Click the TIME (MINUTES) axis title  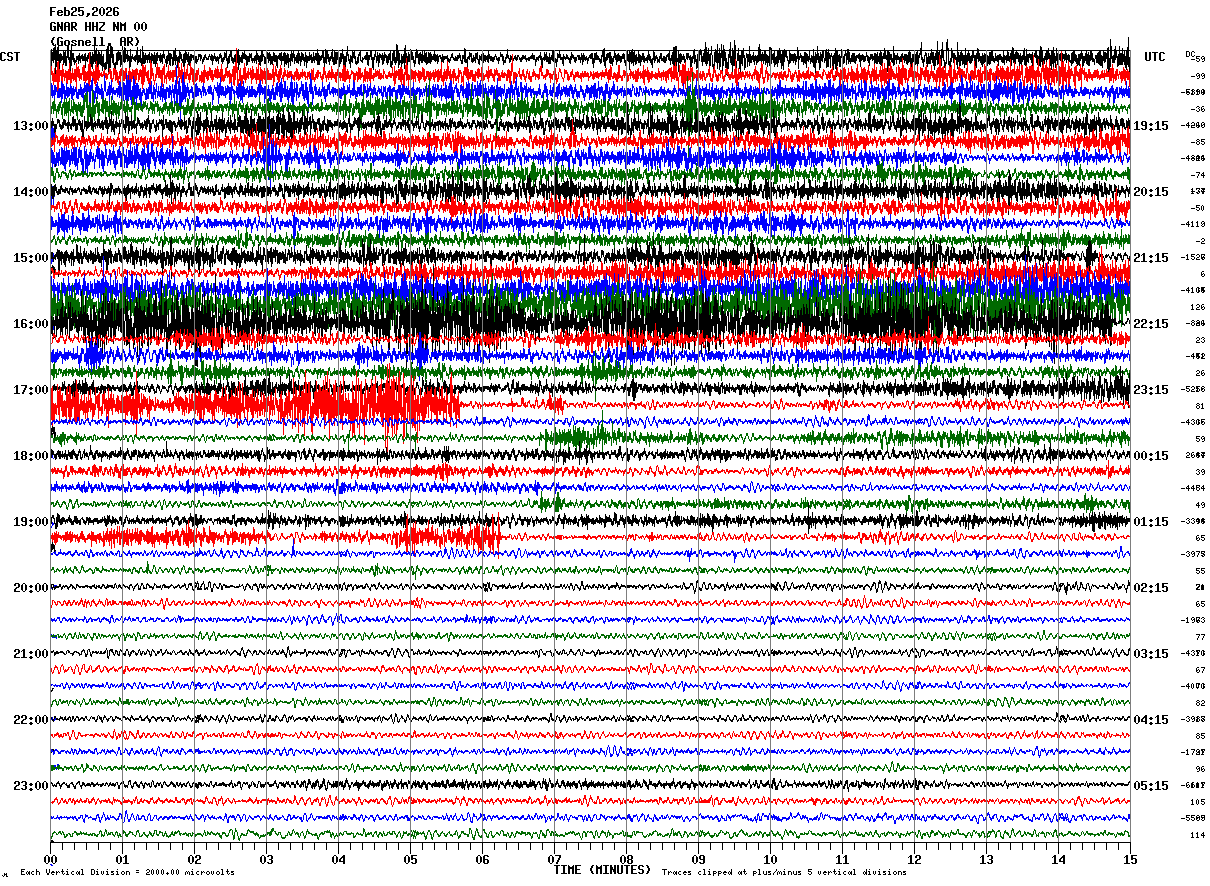point(602,870)
